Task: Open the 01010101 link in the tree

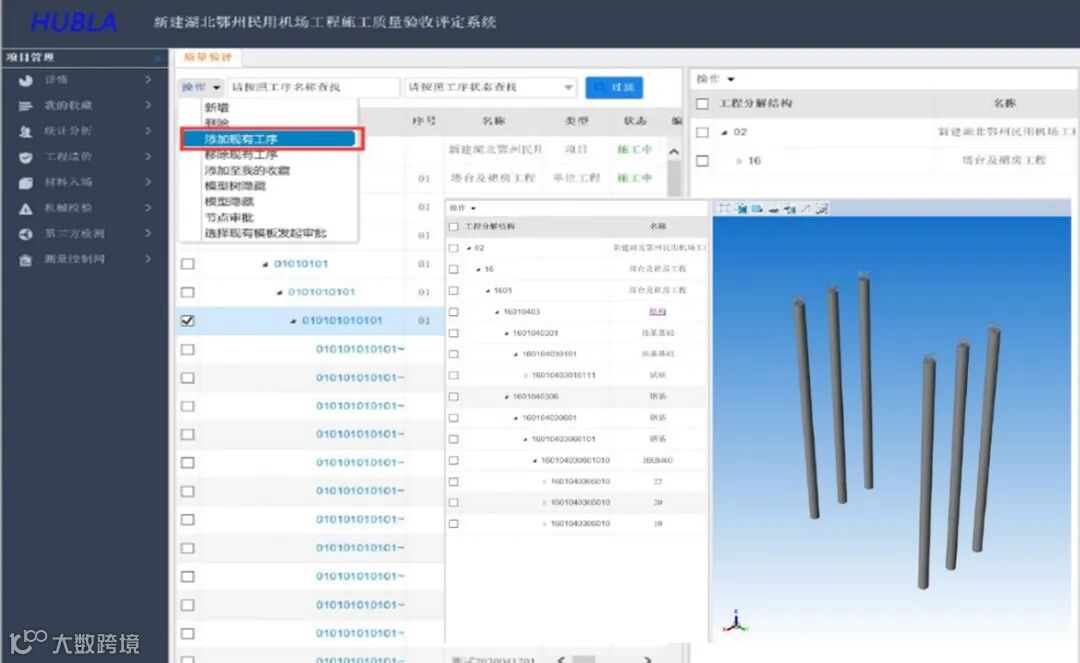Action: click(x=301, y=264)
